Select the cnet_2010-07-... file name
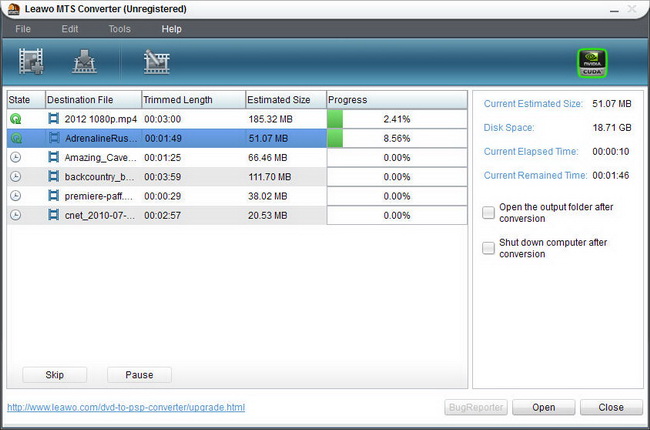Viewport: 650px width, 430px height. pyautogui.click(x=99, y=215)
